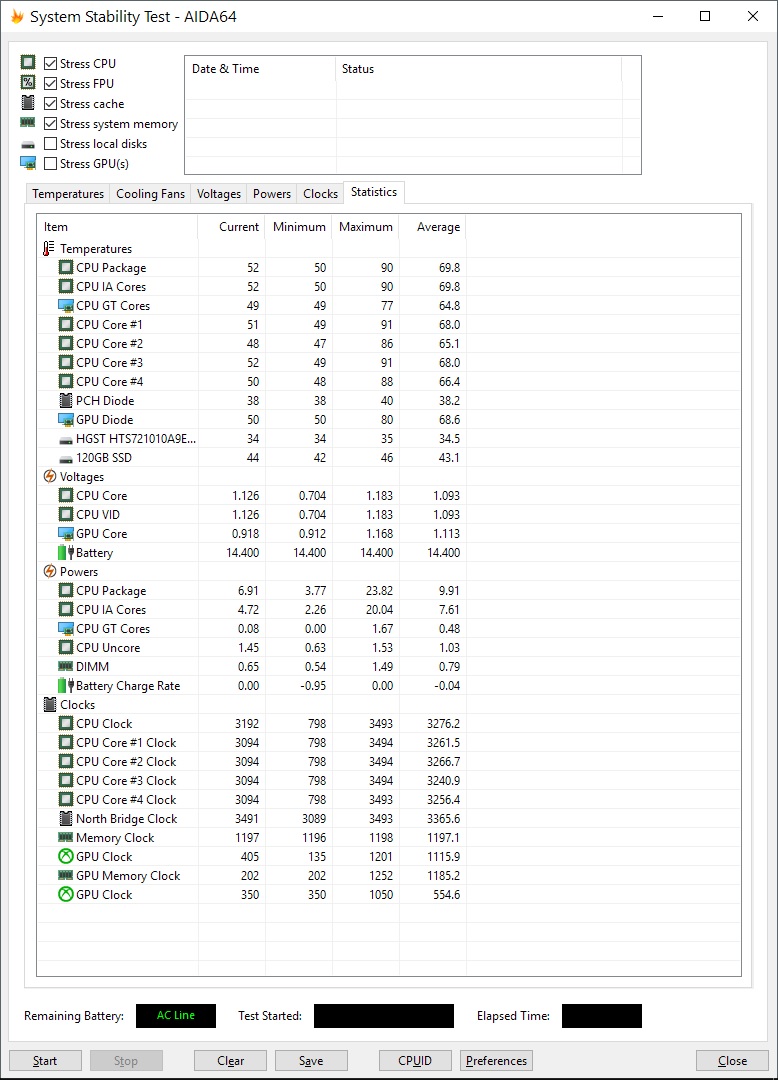
Task: Select the Statistics tab
Action: pos(374,192)
